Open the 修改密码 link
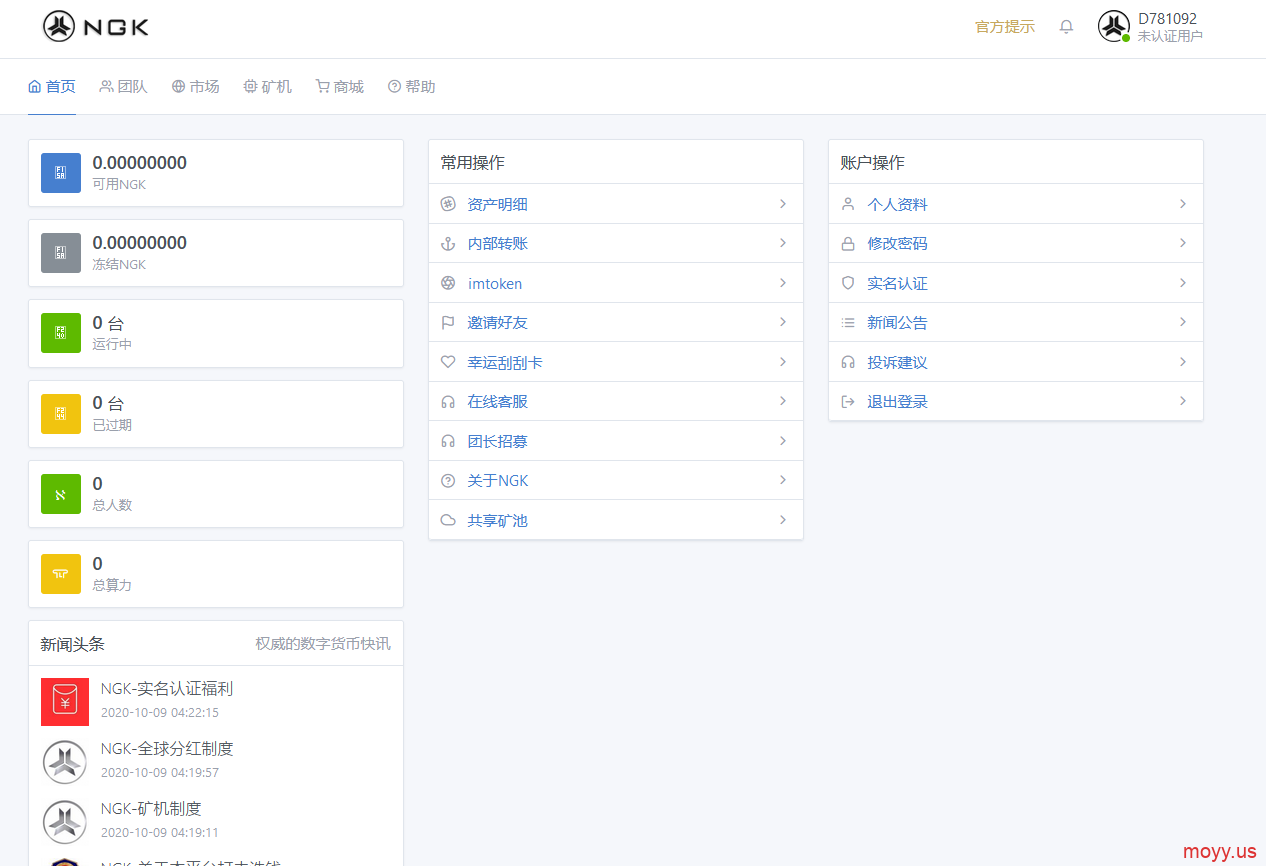 898,243
